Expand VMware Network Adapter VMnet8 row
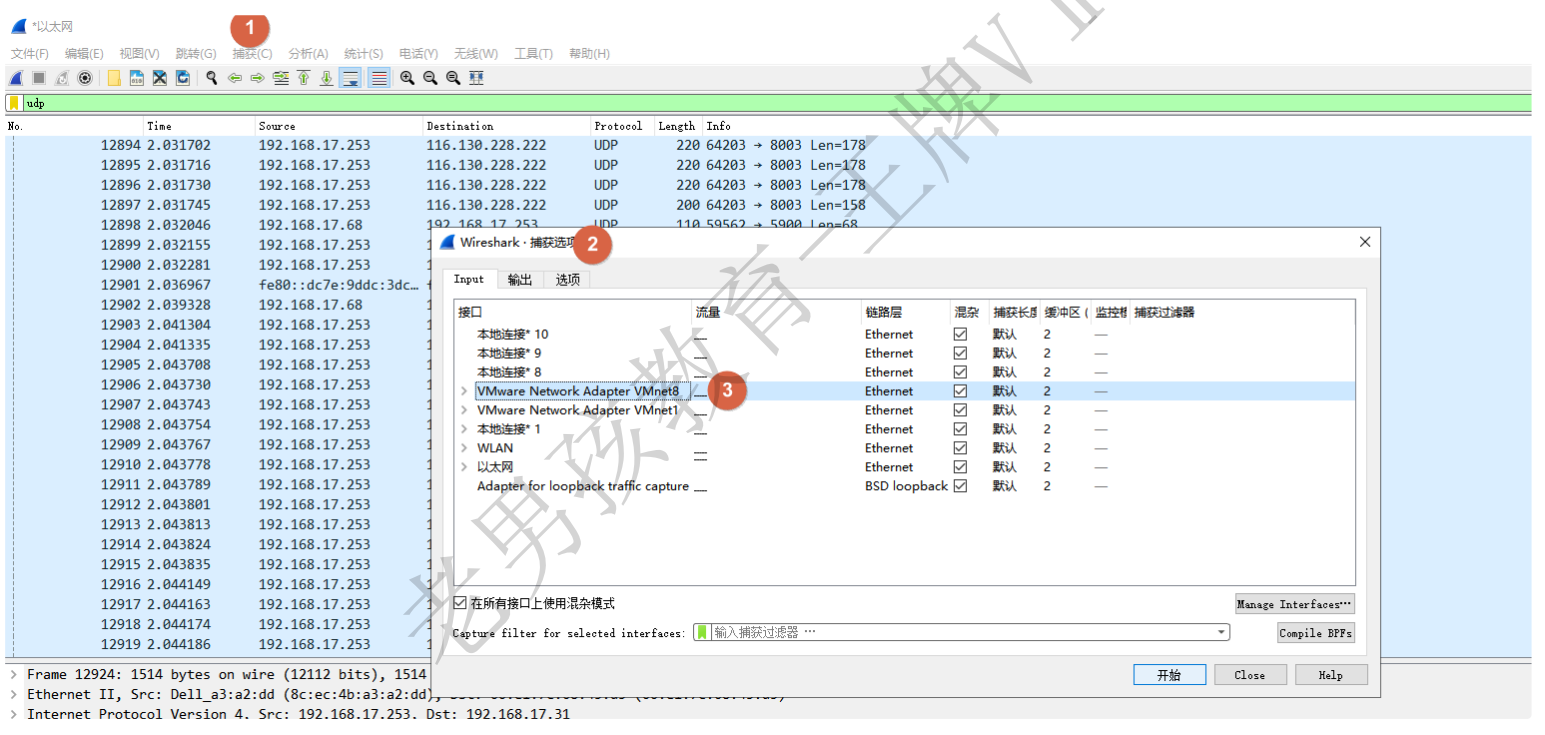 click(x=464, y=391)
